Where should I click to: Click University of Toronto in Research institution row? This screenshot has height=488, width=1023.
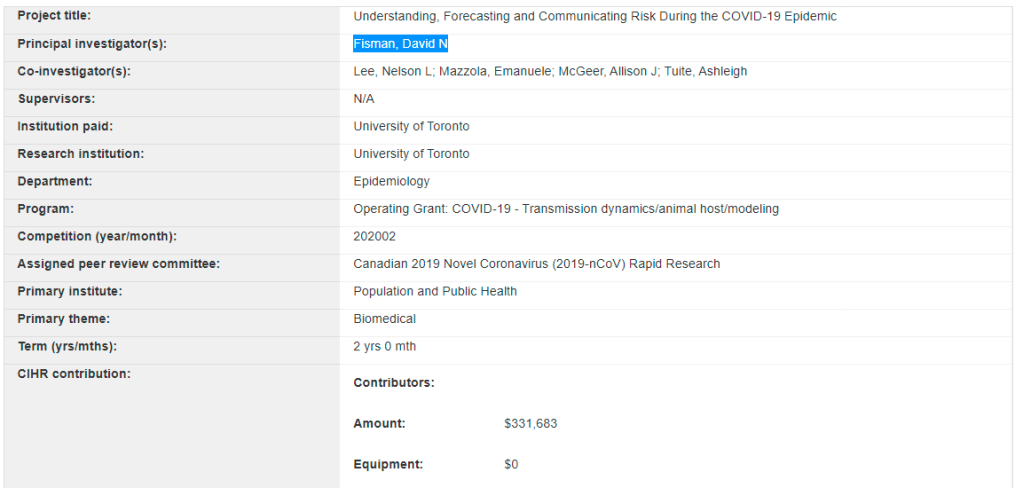pyautogui.click(x=411, y=154)
